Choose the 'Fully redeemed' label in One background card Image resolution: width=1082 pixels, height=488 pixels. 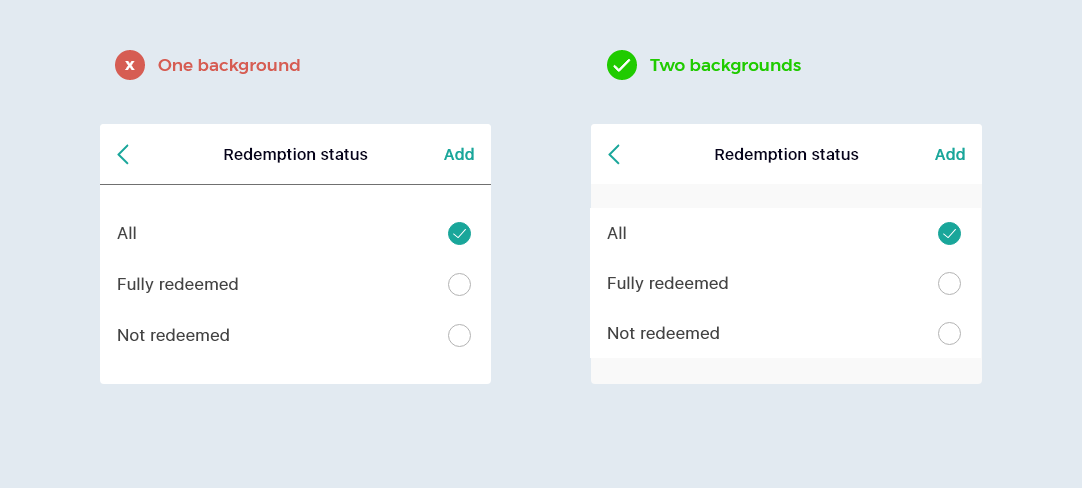tap(178, 284)
